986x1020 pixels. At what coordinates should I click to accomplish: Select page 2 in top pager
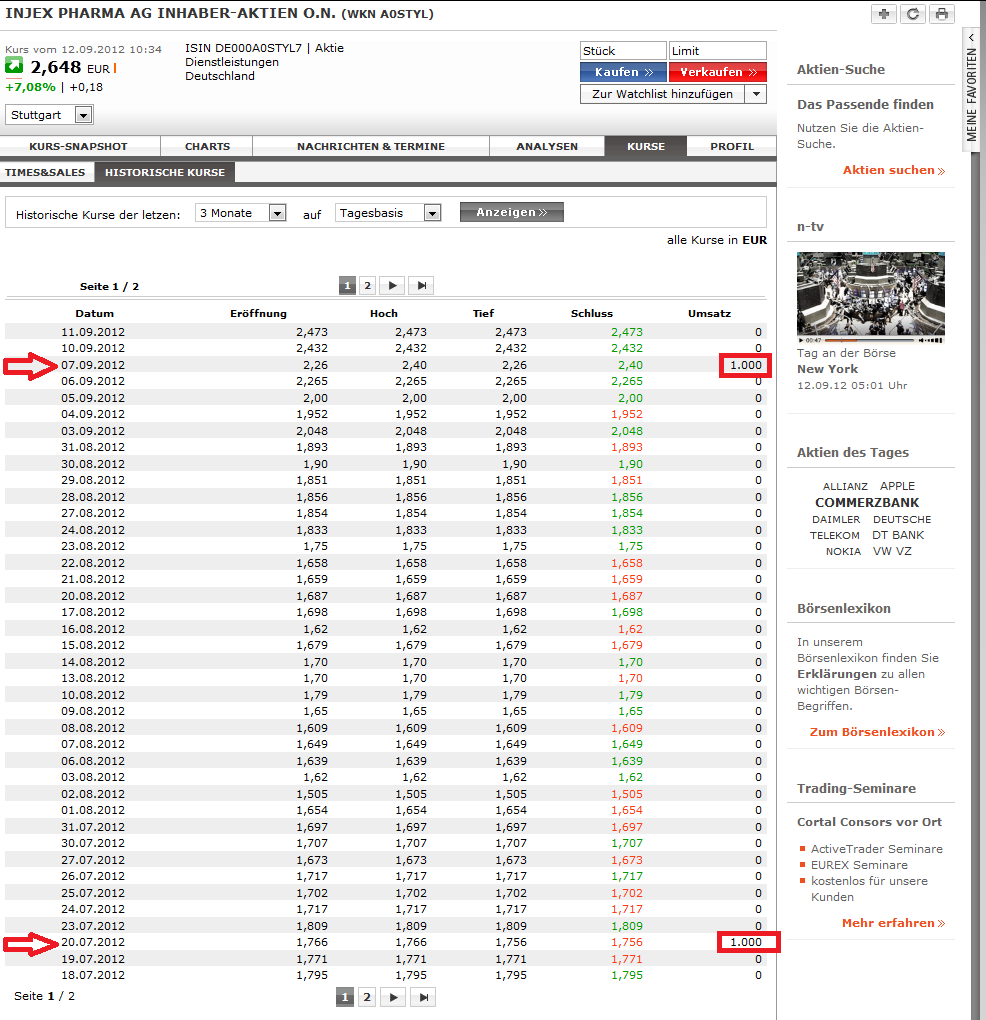[x=367, y=286]
